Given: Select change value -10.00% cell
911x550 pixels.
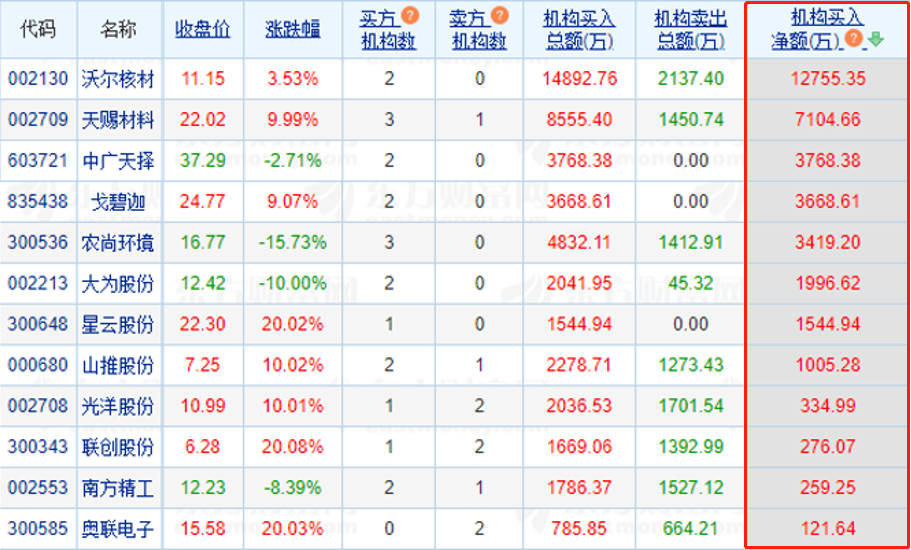Looking at the screenshot, I should coord(293,283).
